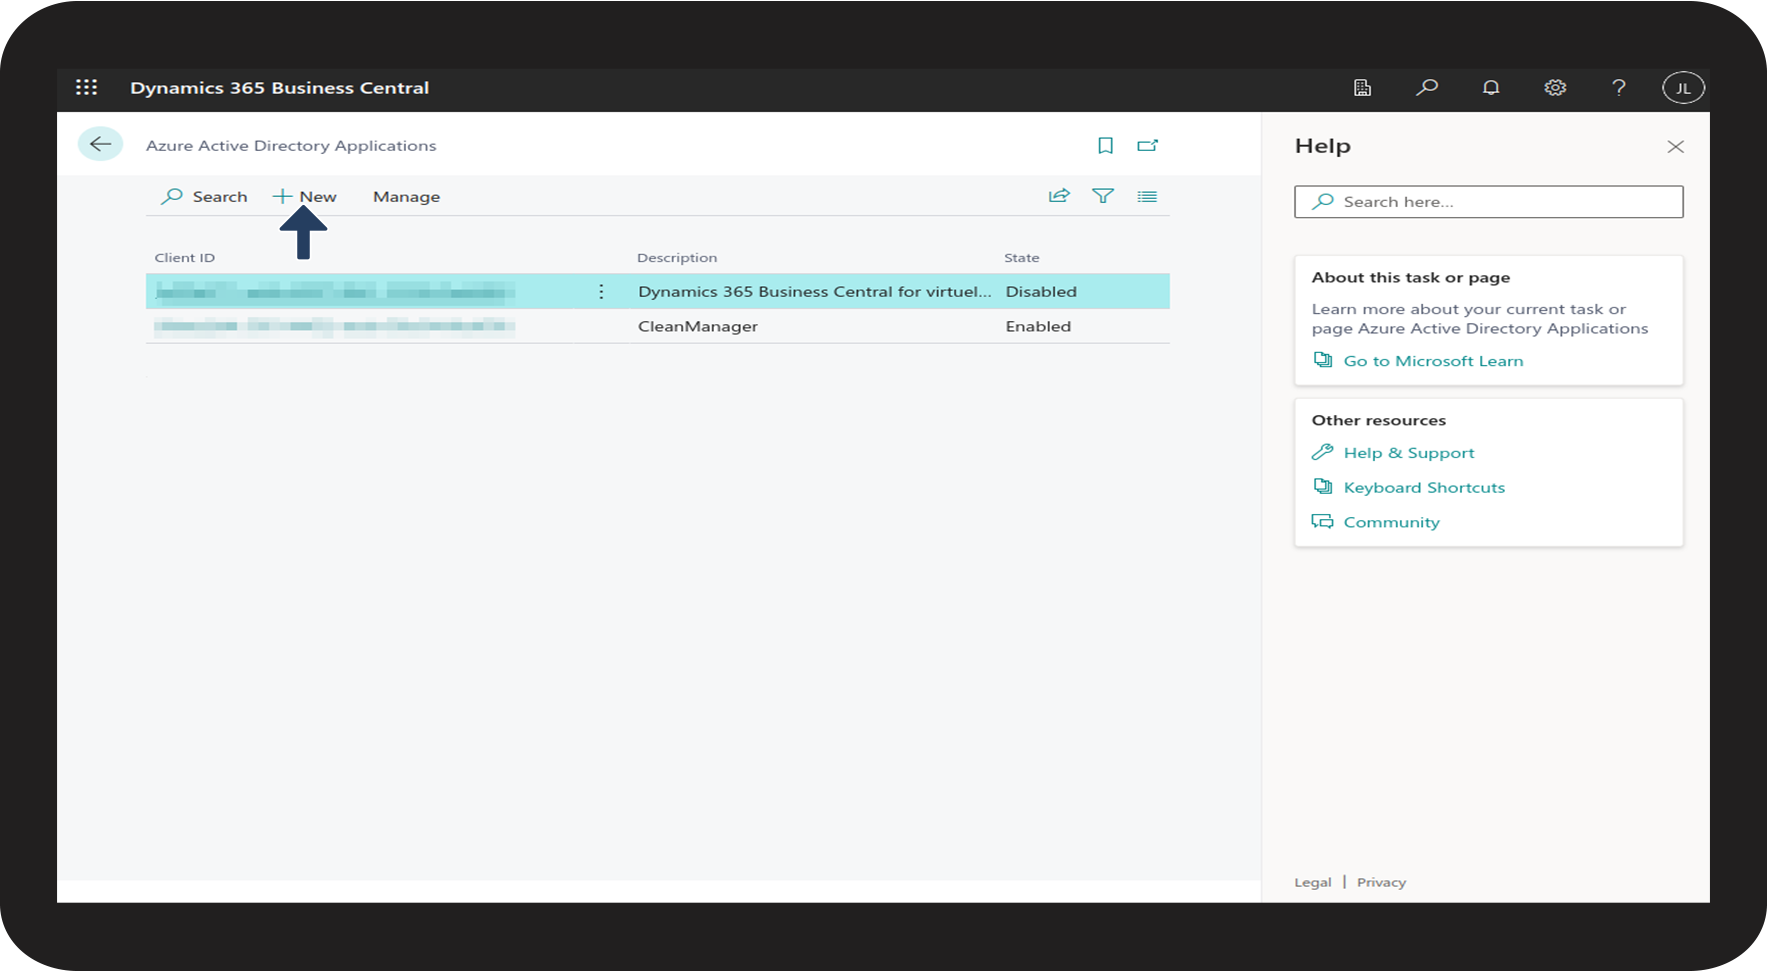Open page in new window icon
The width and height of the screenshot is (1767, 971).
(x=1147, y=146)
